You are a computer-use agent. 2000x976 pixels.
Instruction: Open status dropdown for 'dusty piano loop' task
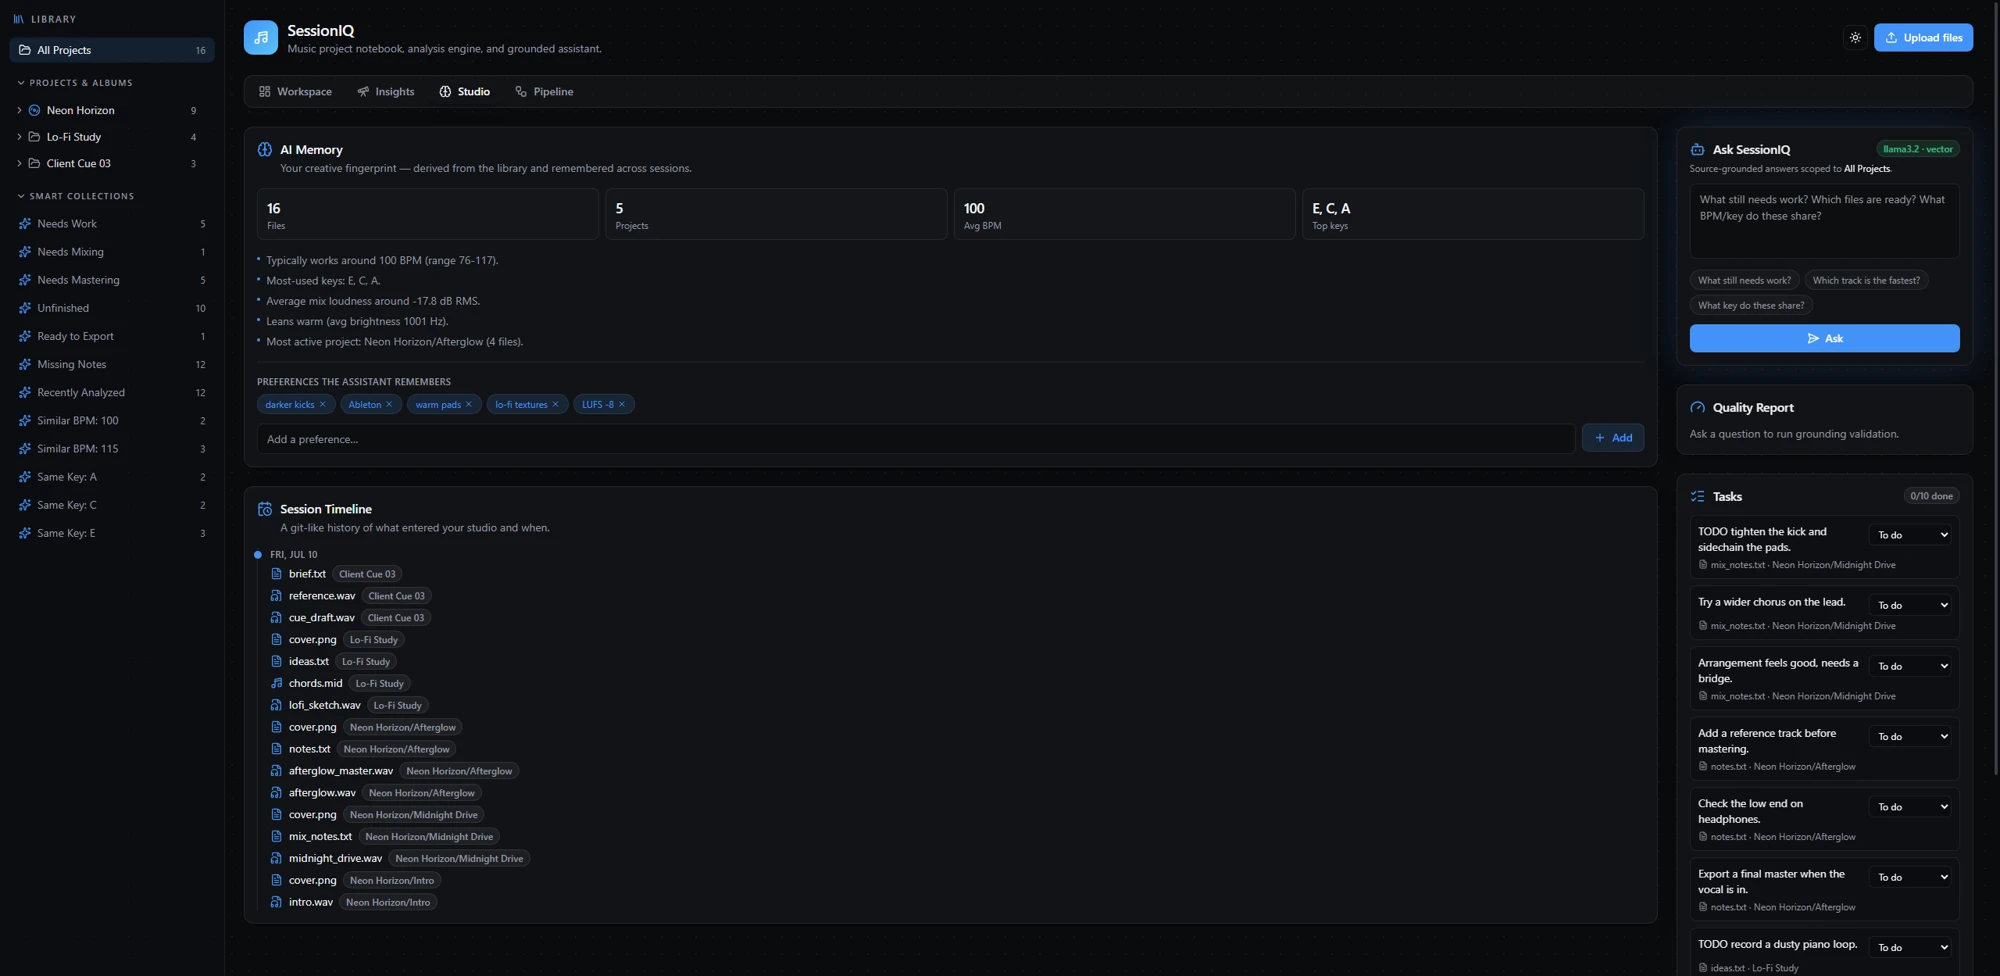point(1910,948)
